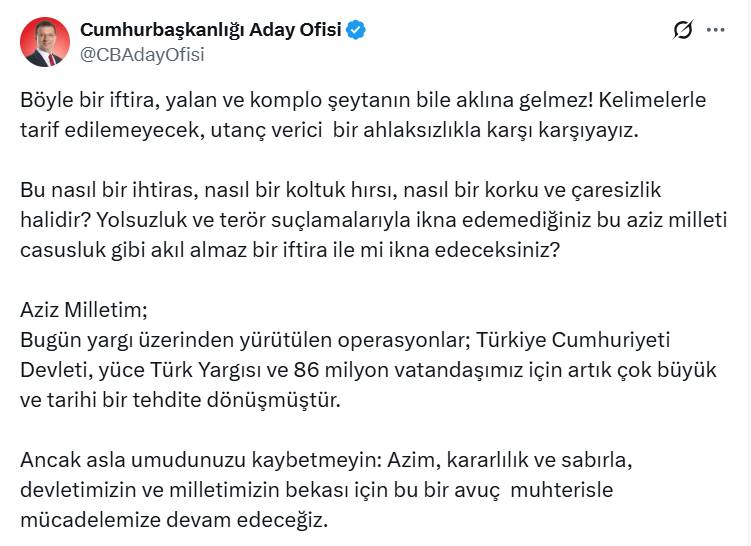Click the words "Türkiye Cumhuriyeti"
The image size is (751, 546).
(x=626, y=341)
